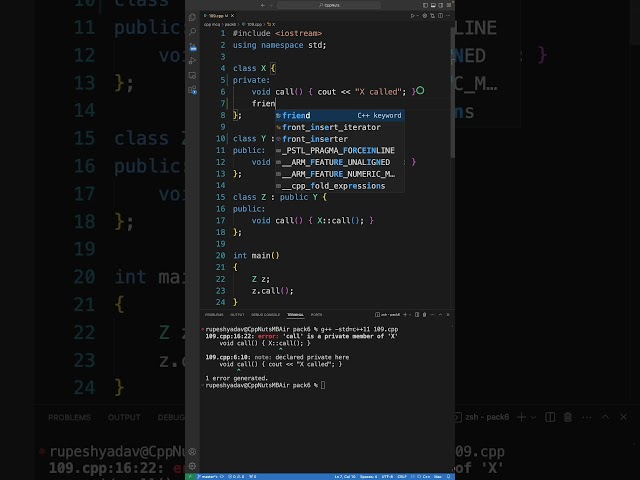The image size is (640, 480).
Task: Split the editor to the right
Action: (440, 16)
